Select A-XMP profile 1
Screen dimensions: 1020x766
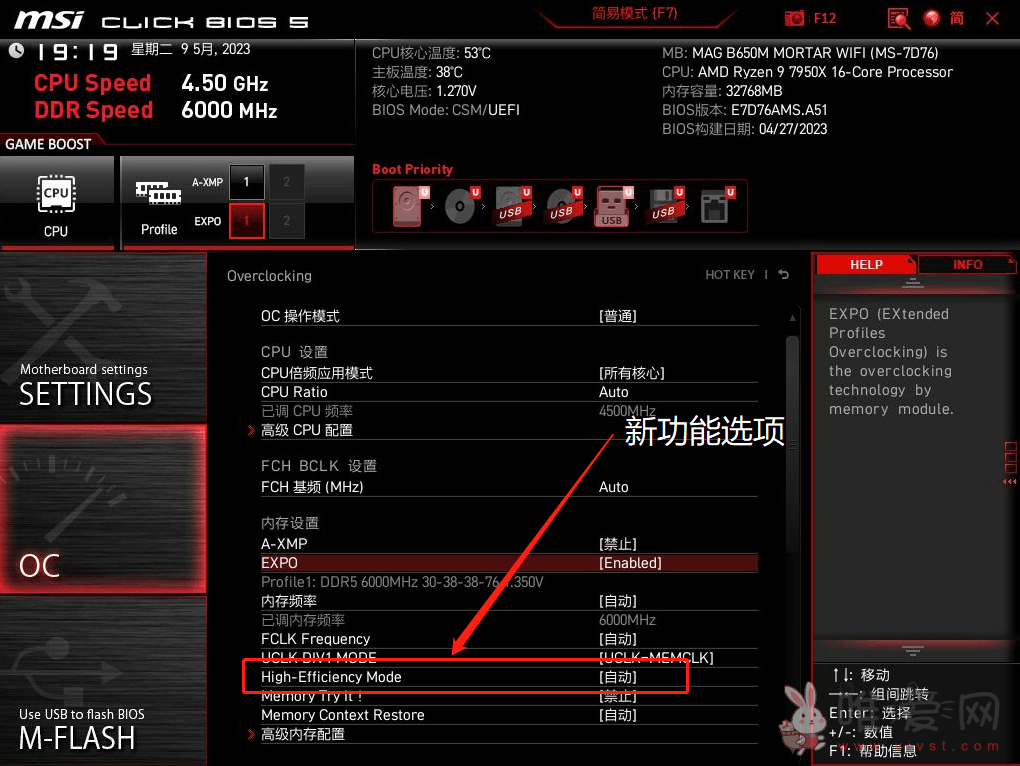[x=247, y=182]
